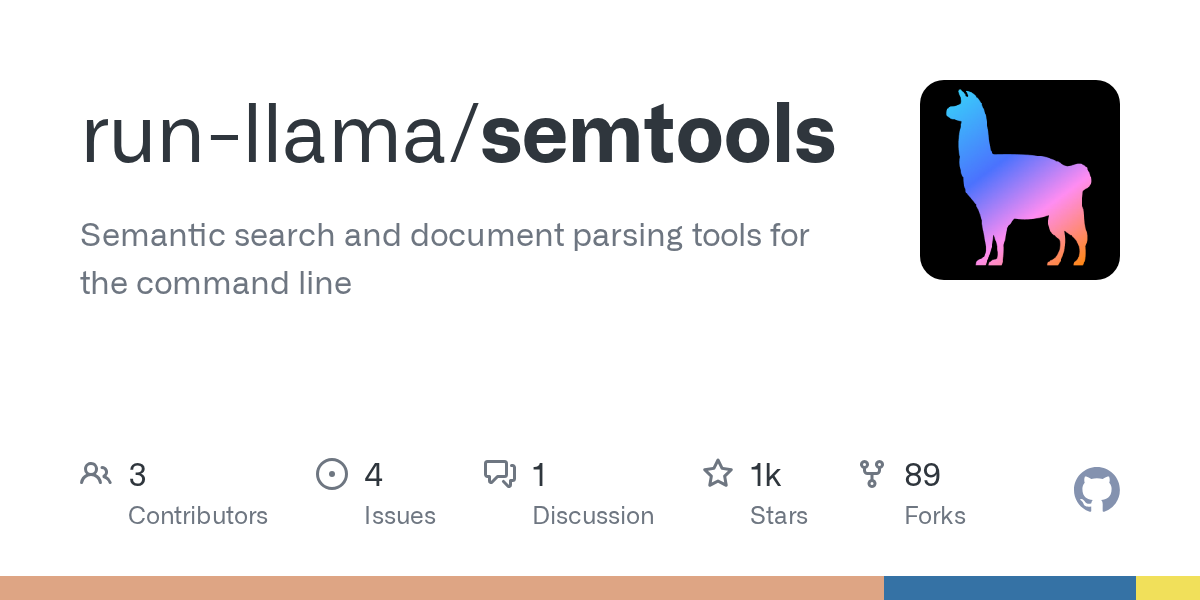Click the "run-llama" owner name
The width and height of the screenshot is (1200, 600).
266,136
